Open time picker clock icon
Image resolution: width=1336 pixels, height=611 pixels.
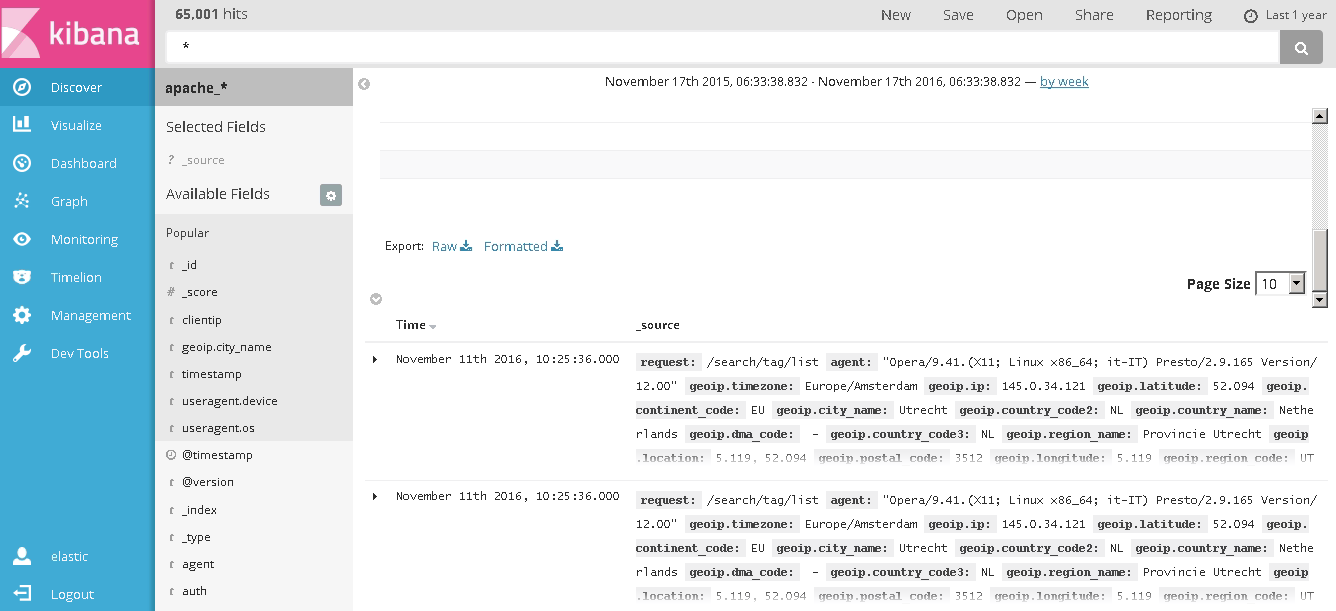1250,16
